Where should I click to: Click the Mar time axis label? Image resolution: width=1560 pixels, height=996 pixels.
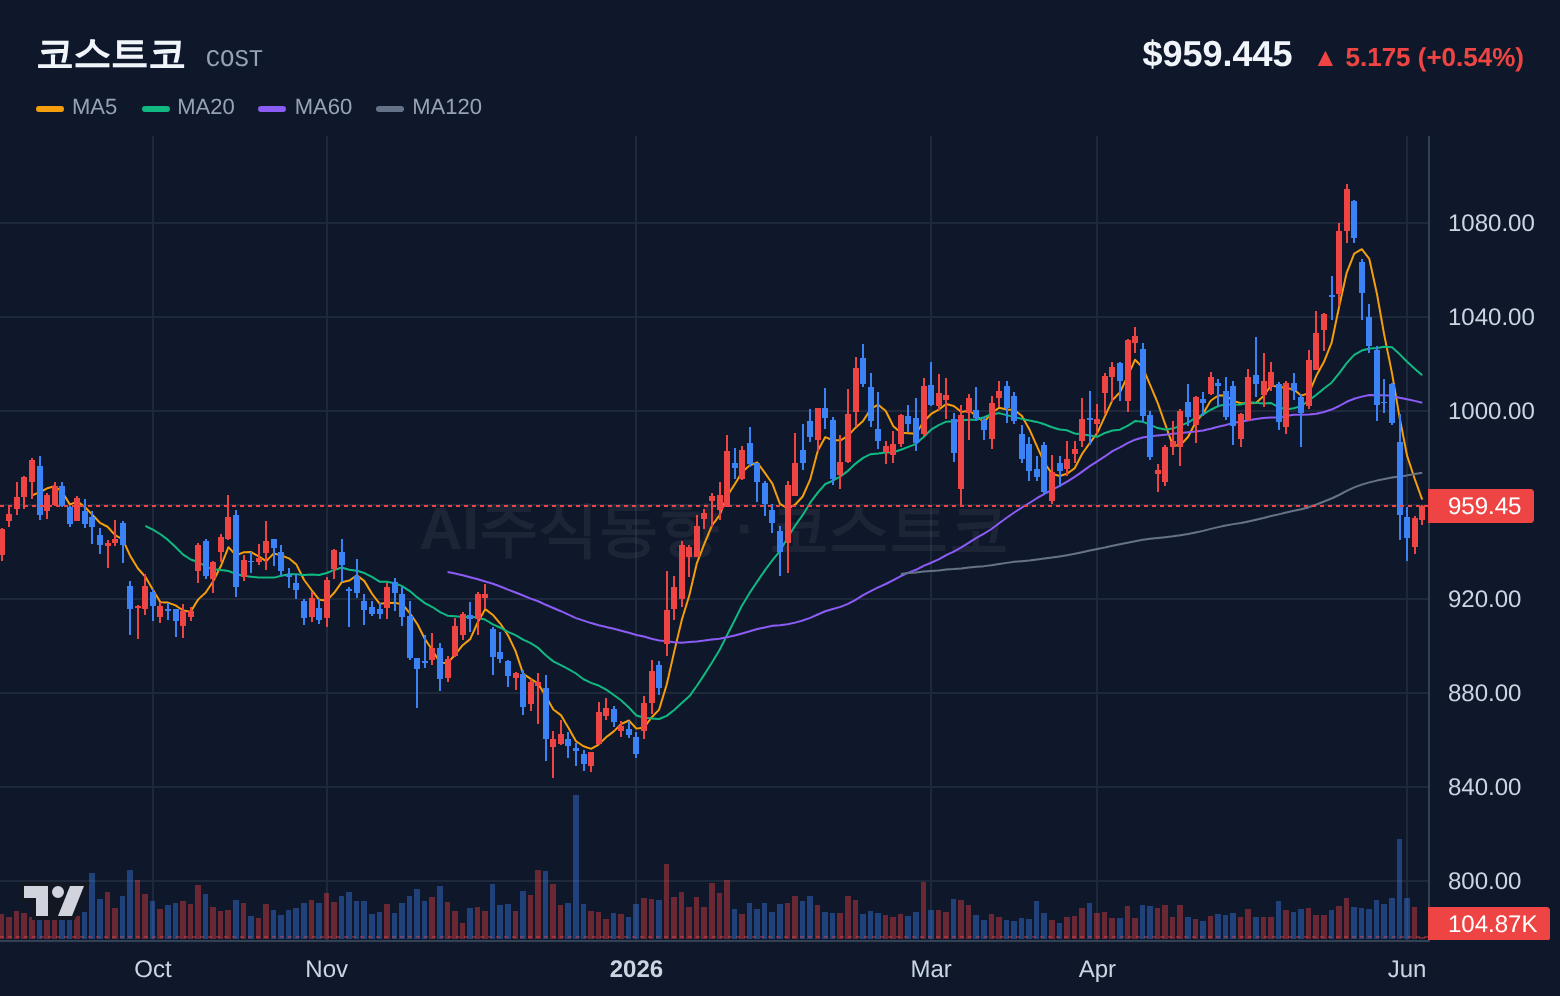coord(931,969)
